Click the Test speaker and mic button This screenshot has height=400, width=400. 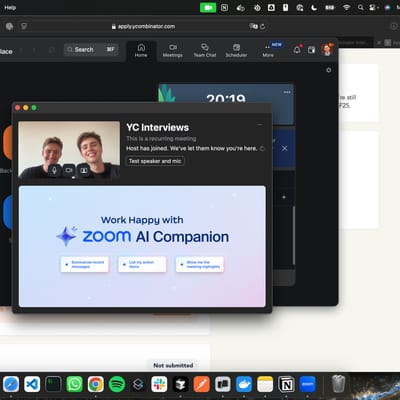tap(155, 161)
